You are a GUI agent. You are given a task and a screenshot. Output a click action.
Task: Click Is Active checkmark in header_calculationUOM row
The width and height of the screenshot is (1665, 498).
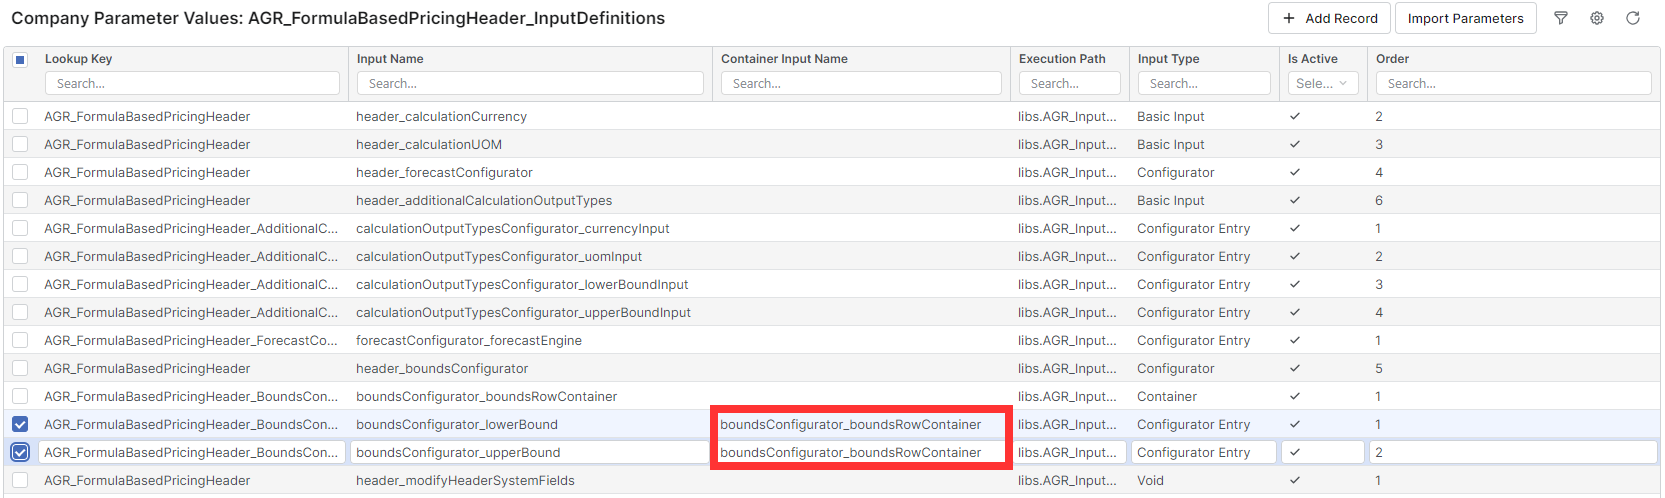click(1295, 145)
